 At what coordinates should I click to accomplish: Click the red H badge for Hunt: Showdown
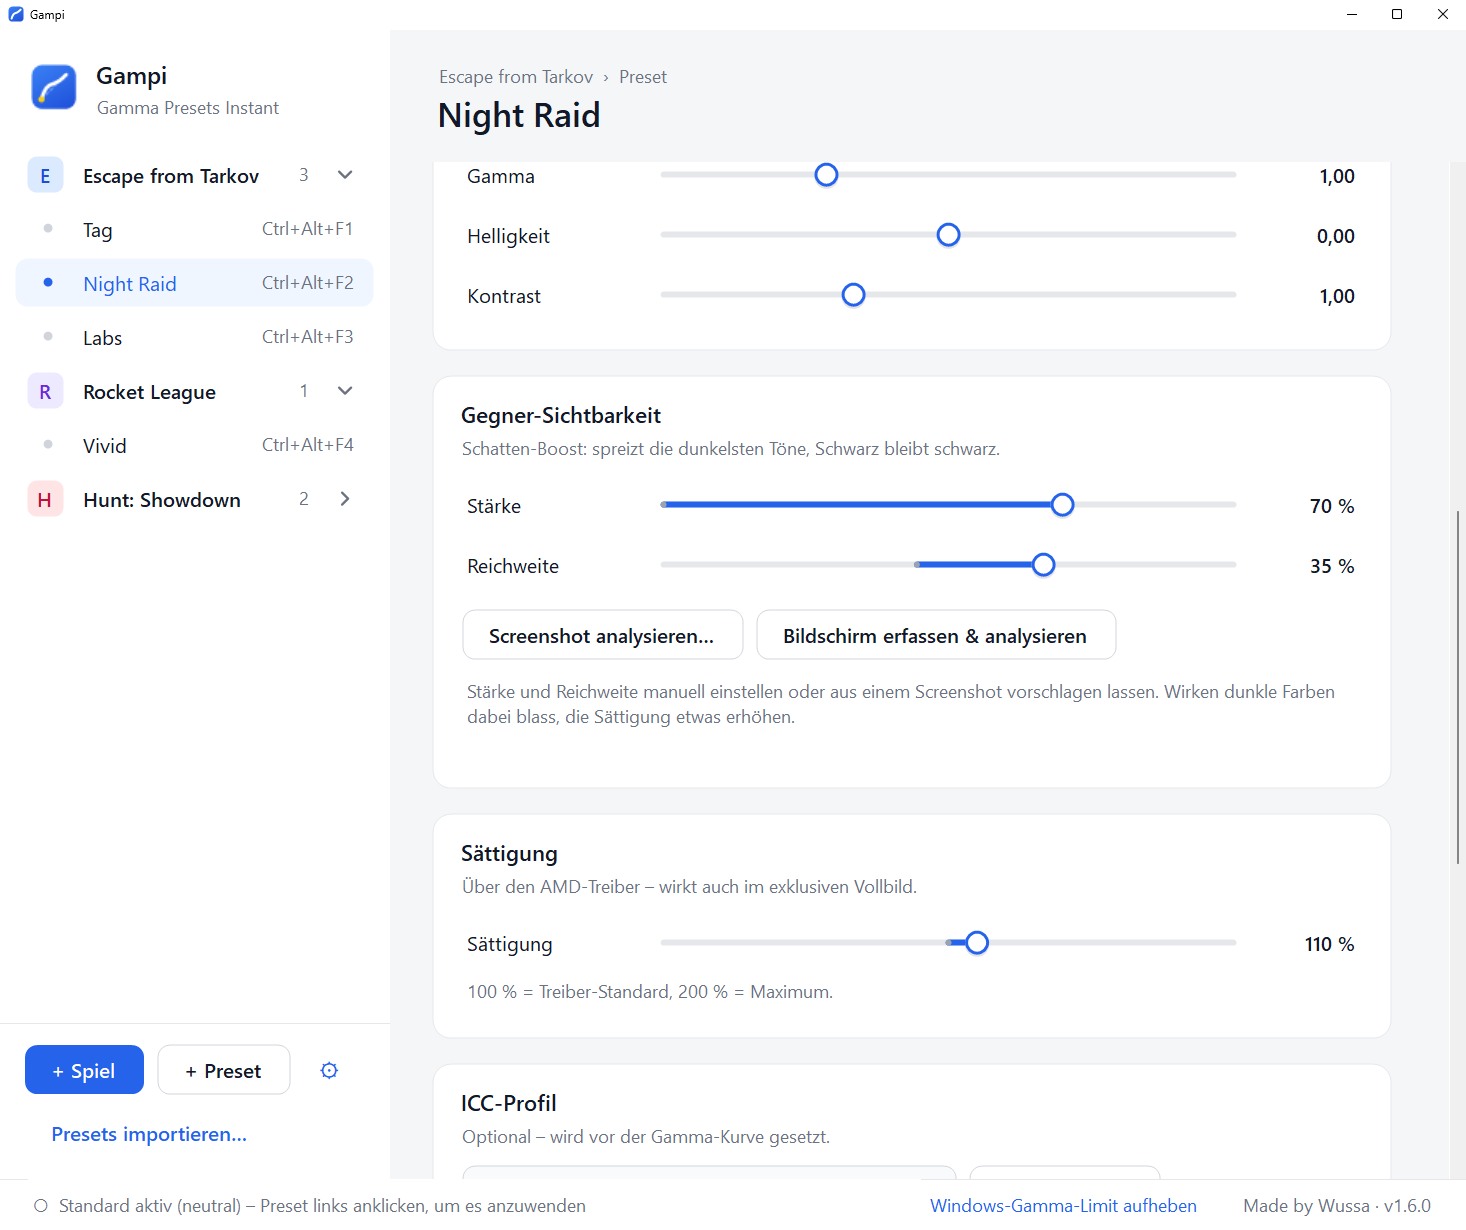tap(45, 500)
